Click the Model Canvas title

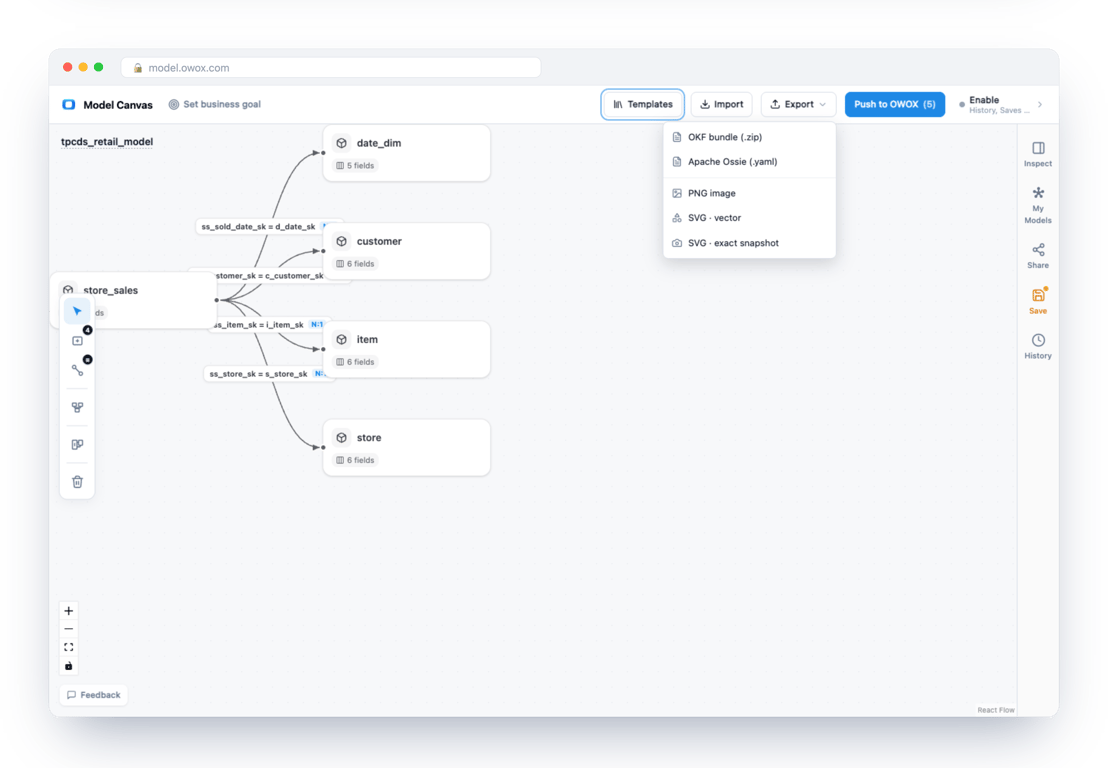click(x=118, y=105)
